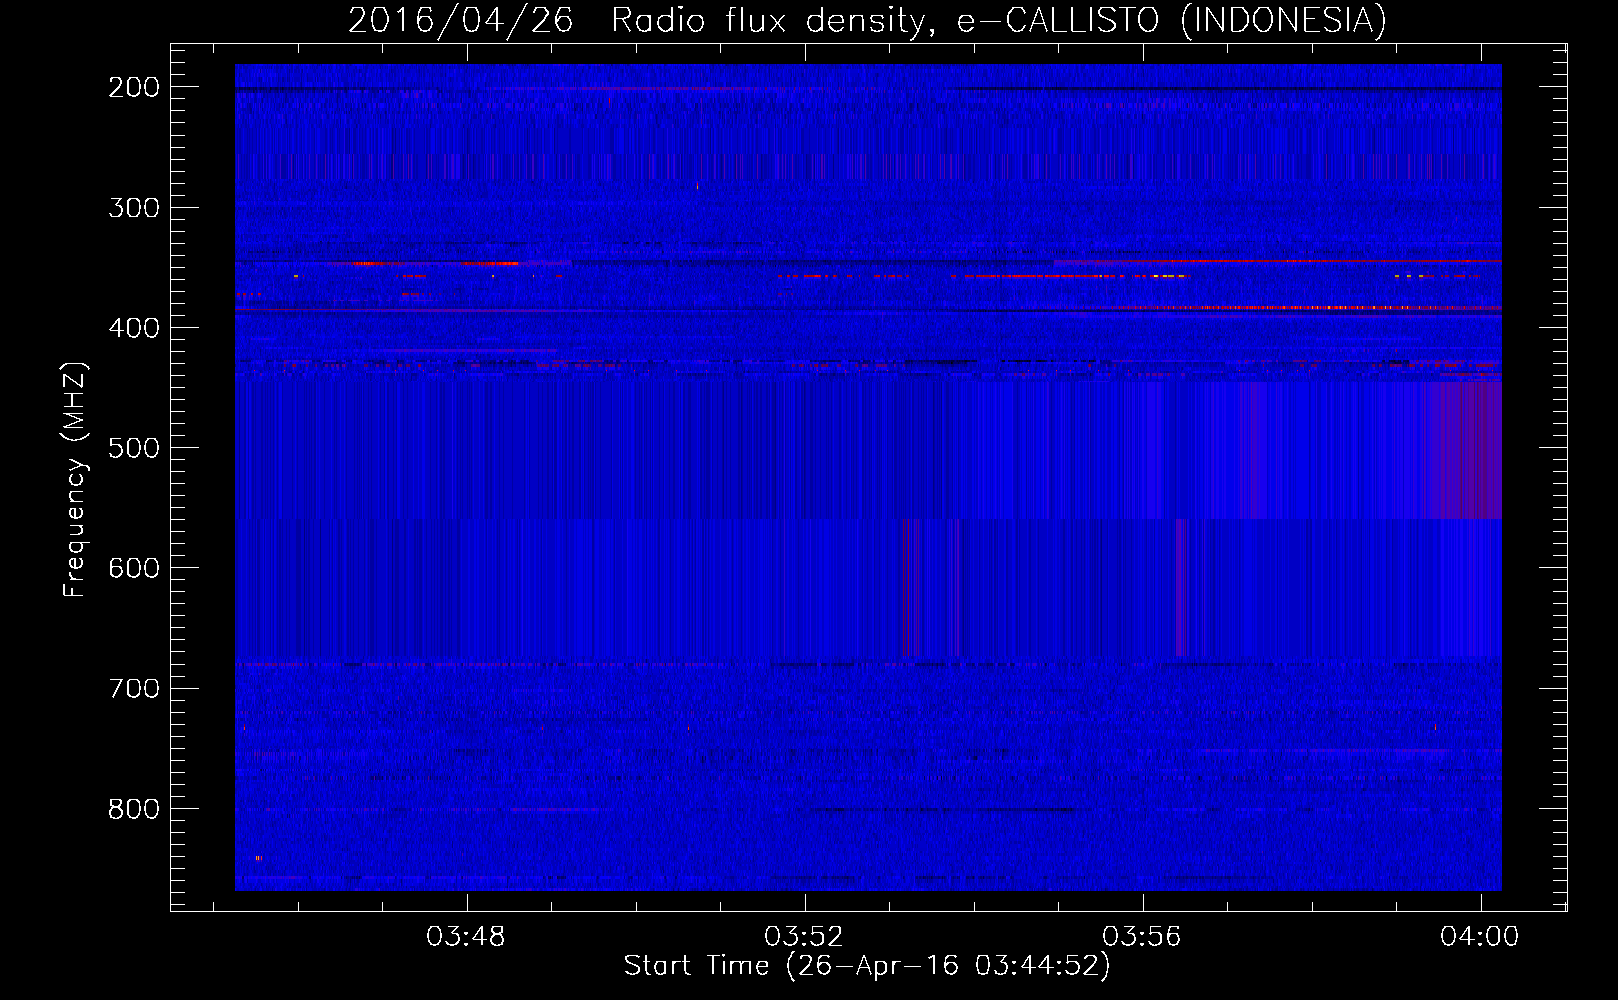
Task: Click the 200 frequency axis label
Action: [134, 88]
